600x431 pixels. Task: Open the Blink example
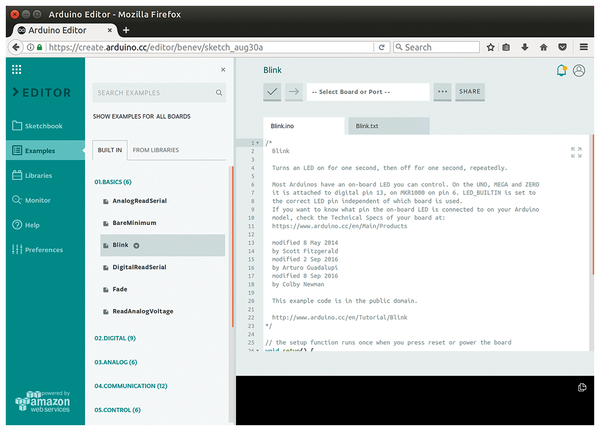[163, 245]
